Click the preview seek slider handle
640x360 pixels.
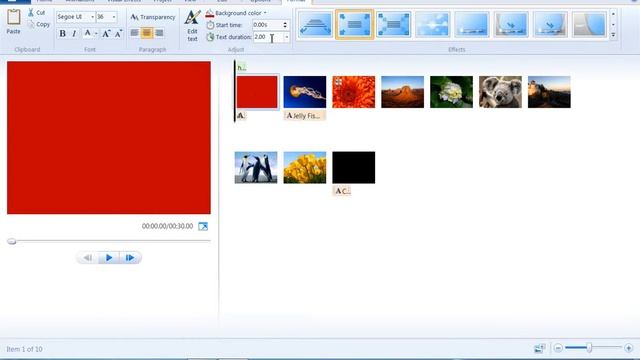pyautogui.click(x=12, y=241)
